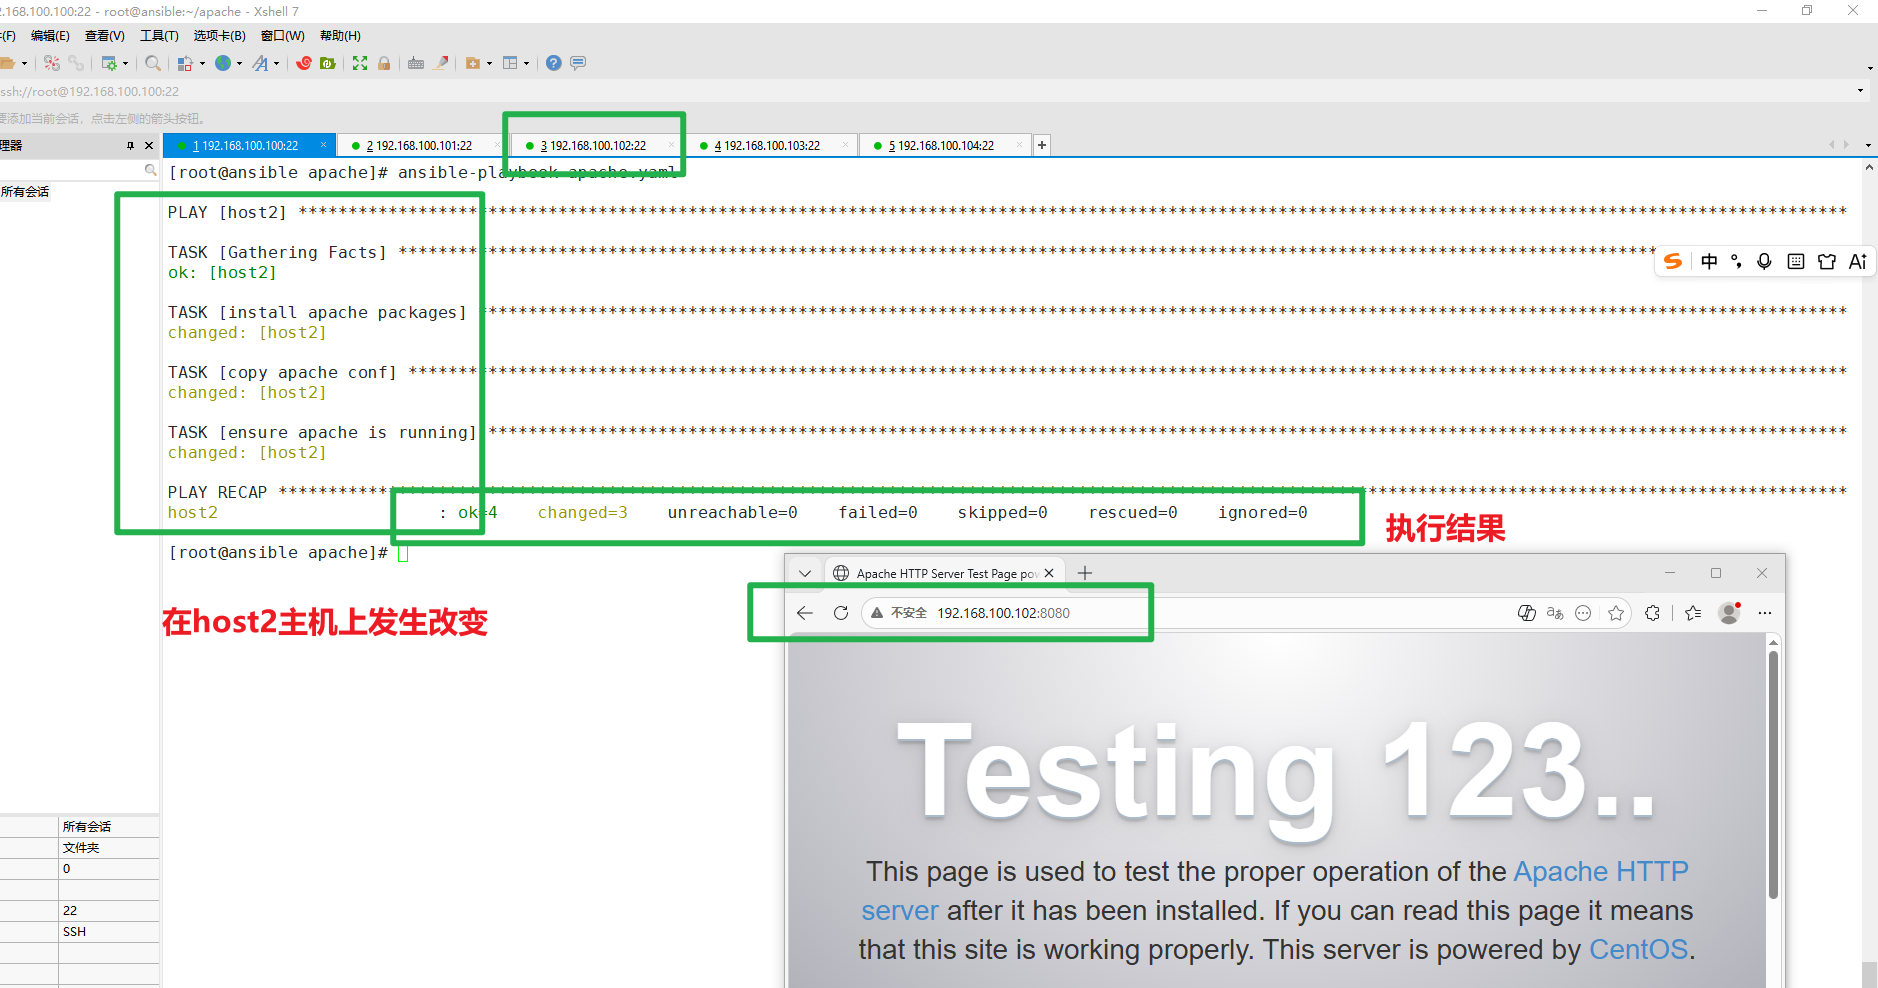Open the 工具(T) menu

click(159, 36)
